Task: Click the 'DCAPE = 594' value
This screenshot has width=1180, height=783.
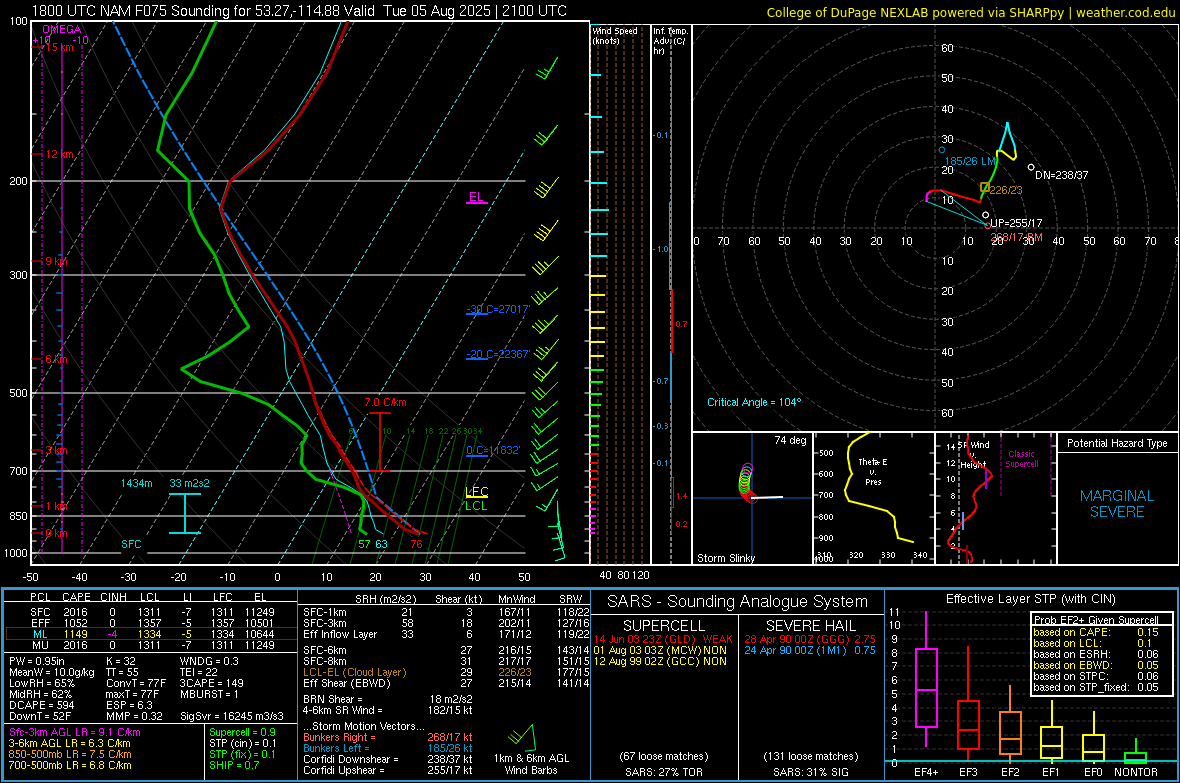Action: pos(41,705)
